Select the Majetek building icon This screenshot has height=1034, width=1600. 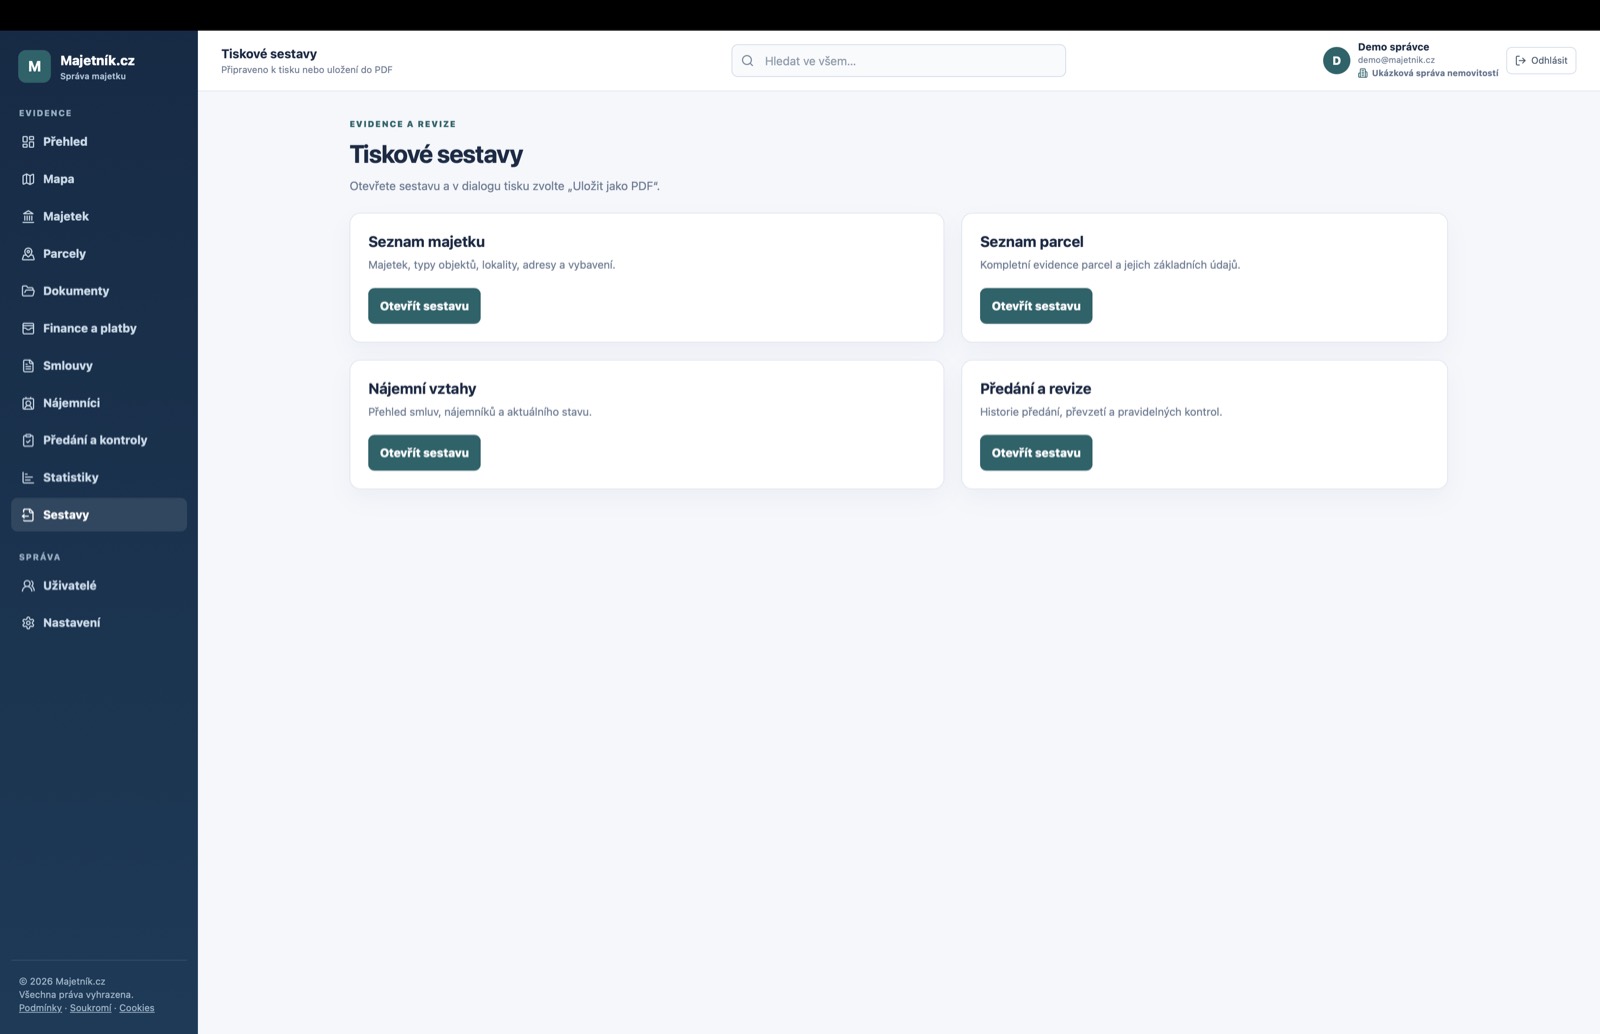coord(28,216)
